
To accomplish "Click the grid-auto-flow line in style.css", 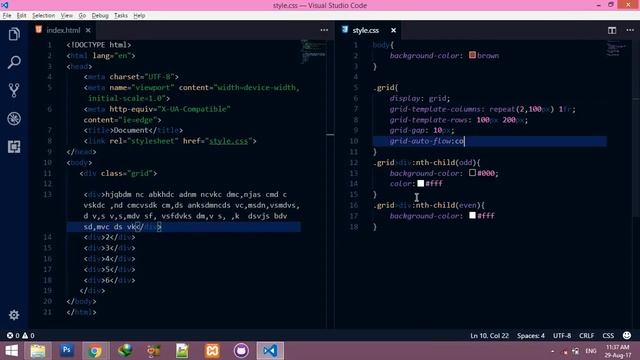I will 489,141.
